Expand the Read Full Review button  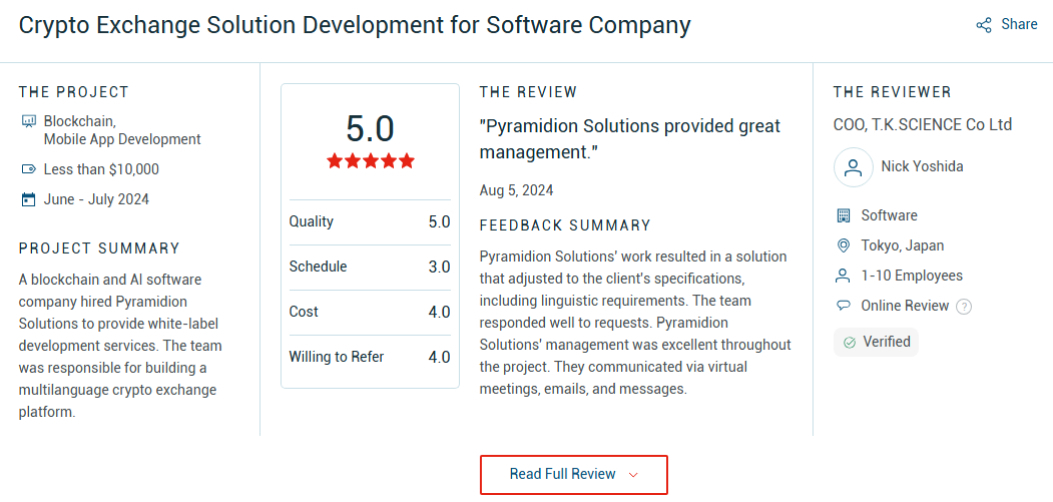pos(573,474)
